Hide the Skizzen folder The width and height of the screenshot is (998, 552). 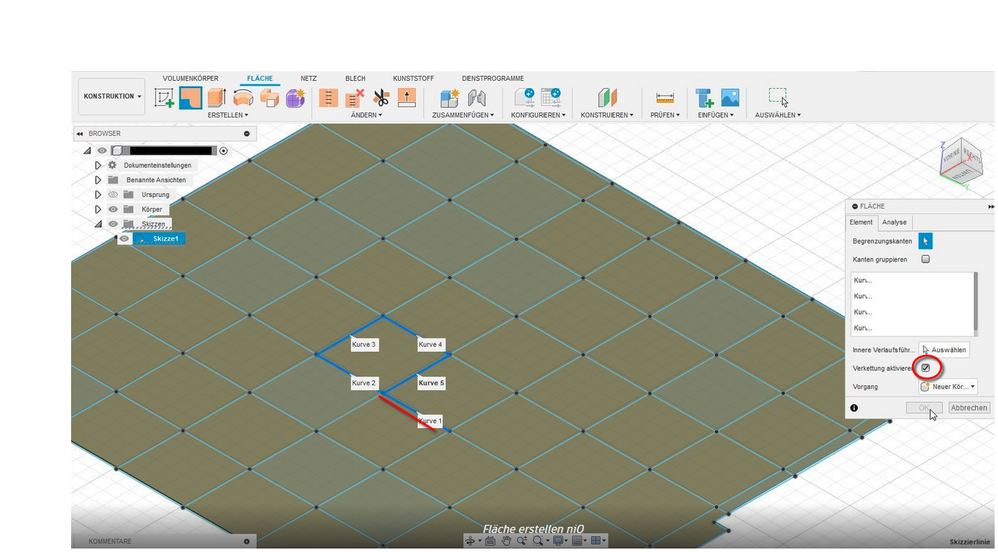click(x=113, y=223)
